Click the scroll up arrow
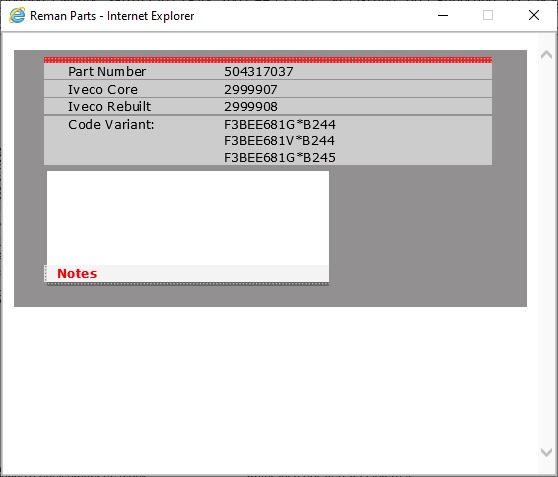 [546, 54]
